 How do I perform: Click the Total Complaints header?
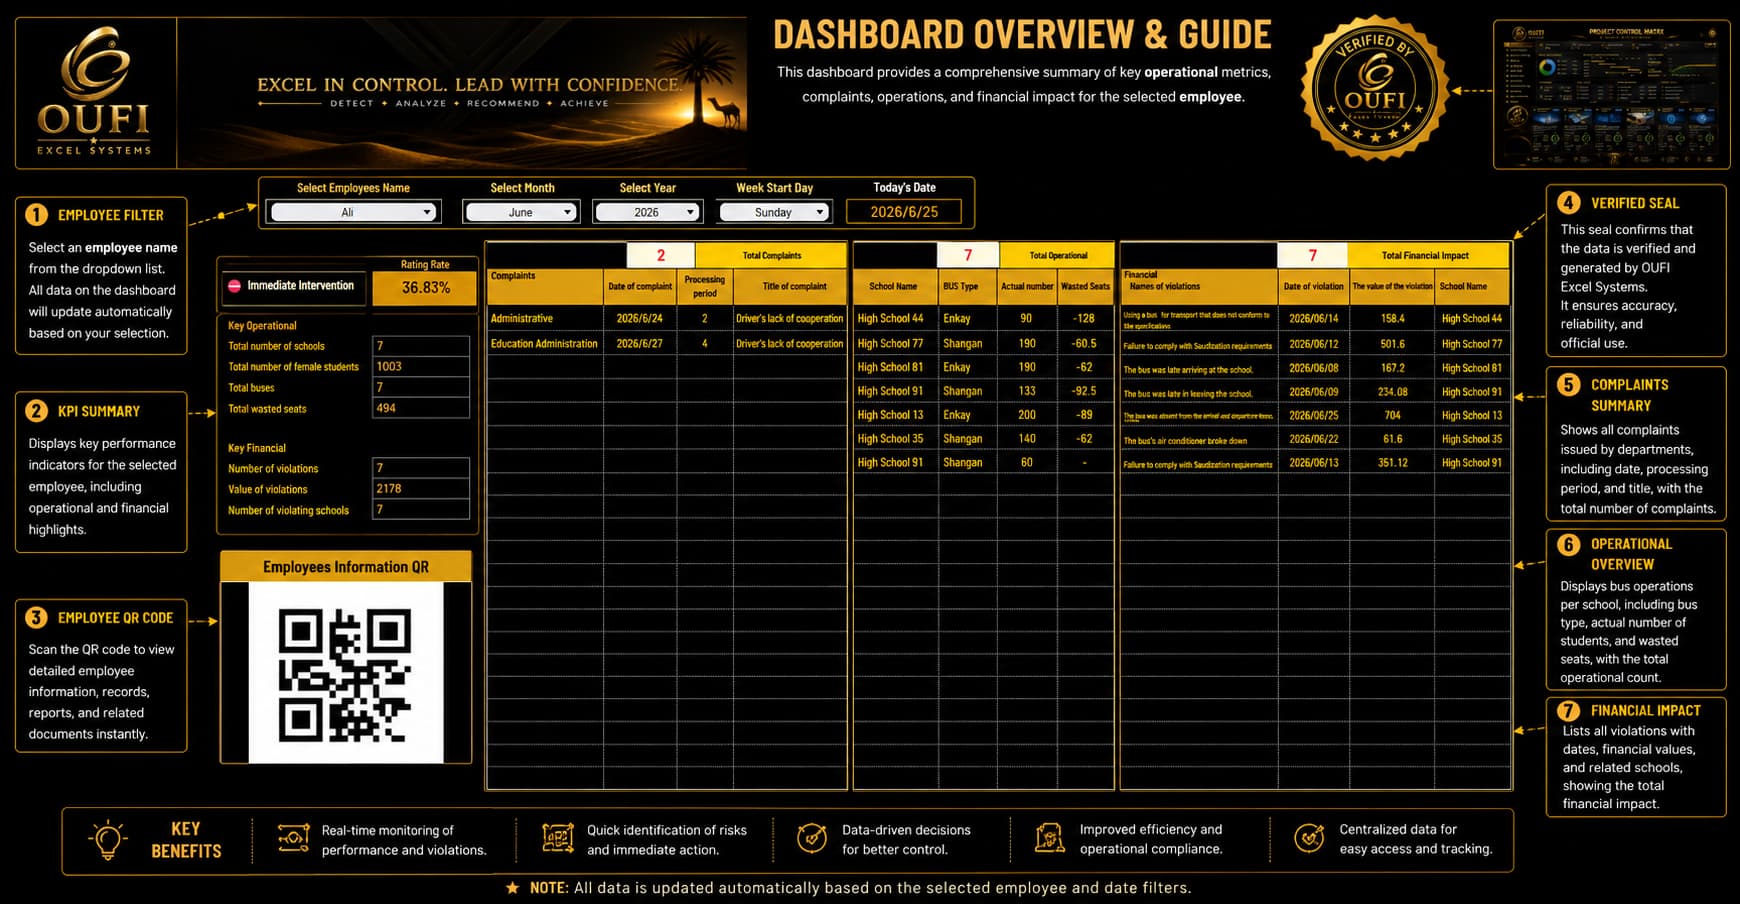tap(772, 255)
